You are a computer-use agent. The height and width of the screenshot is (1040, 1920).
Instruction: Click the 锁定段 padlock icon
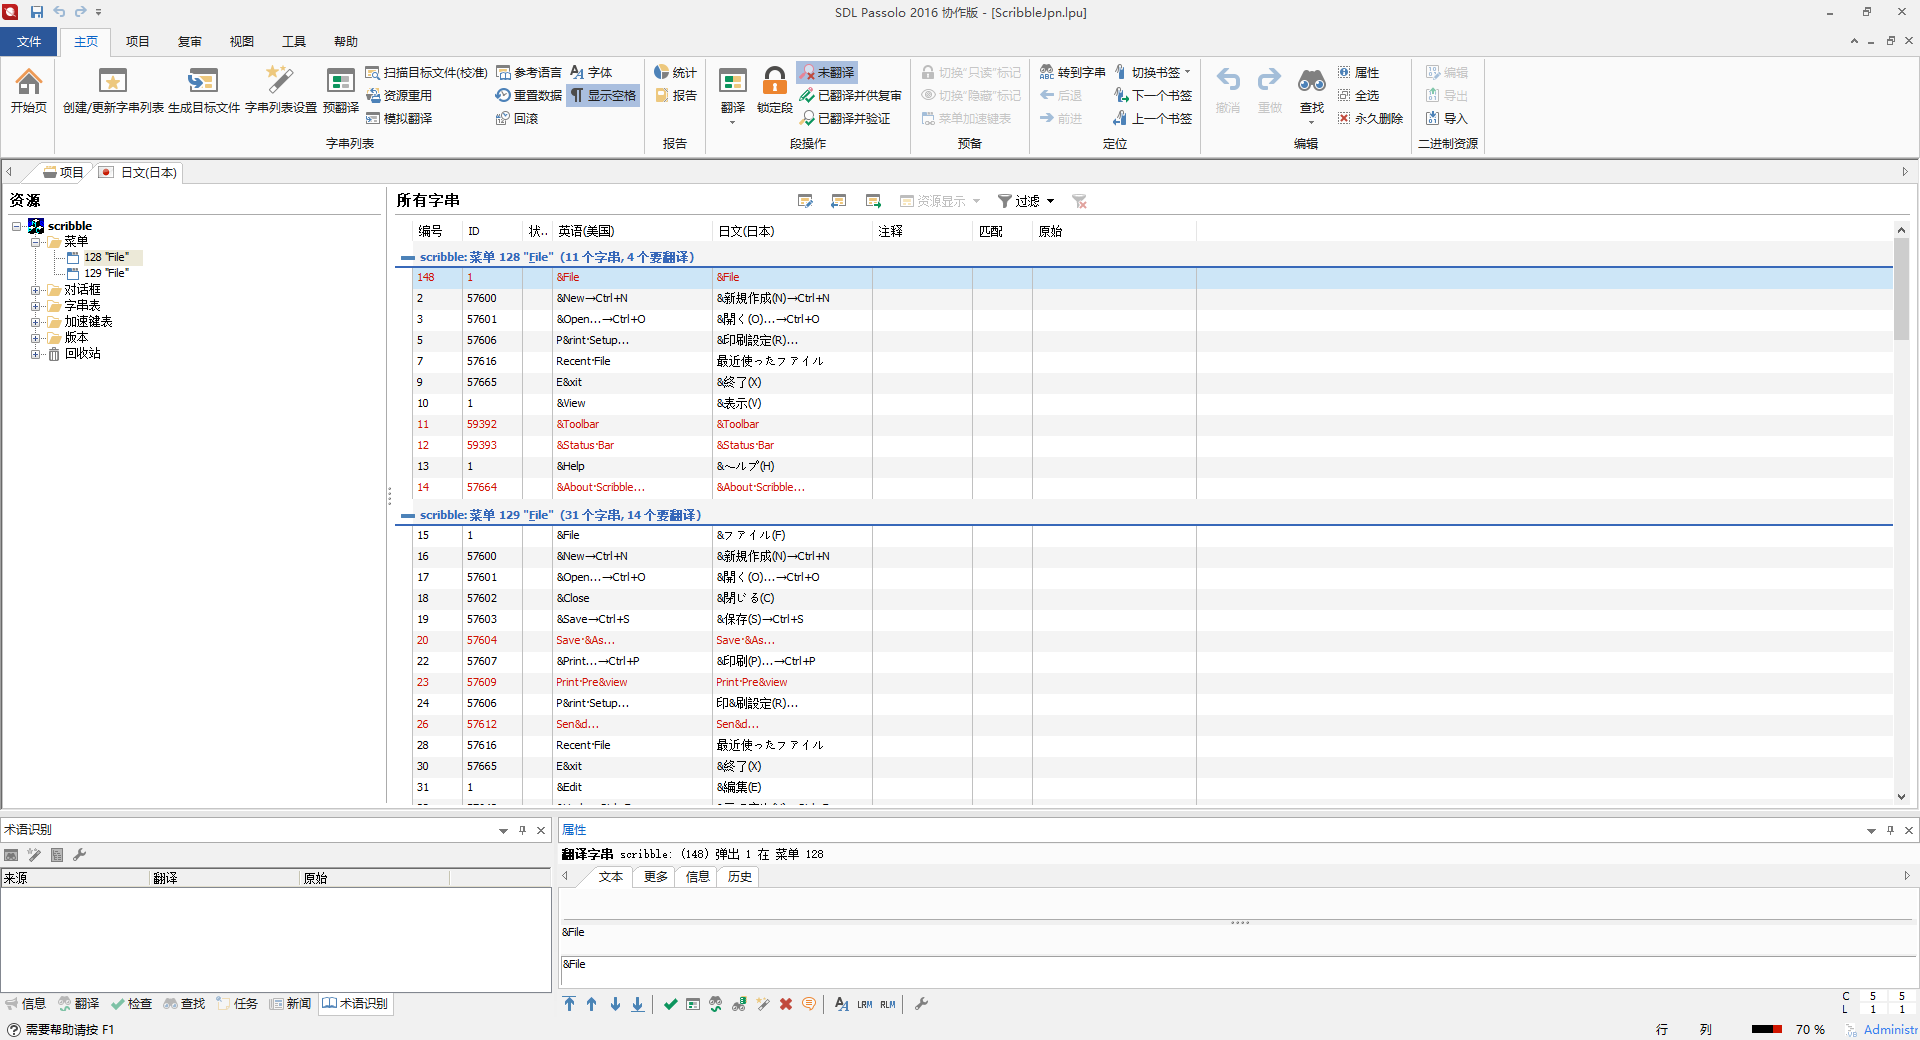(x=774, y=81)
